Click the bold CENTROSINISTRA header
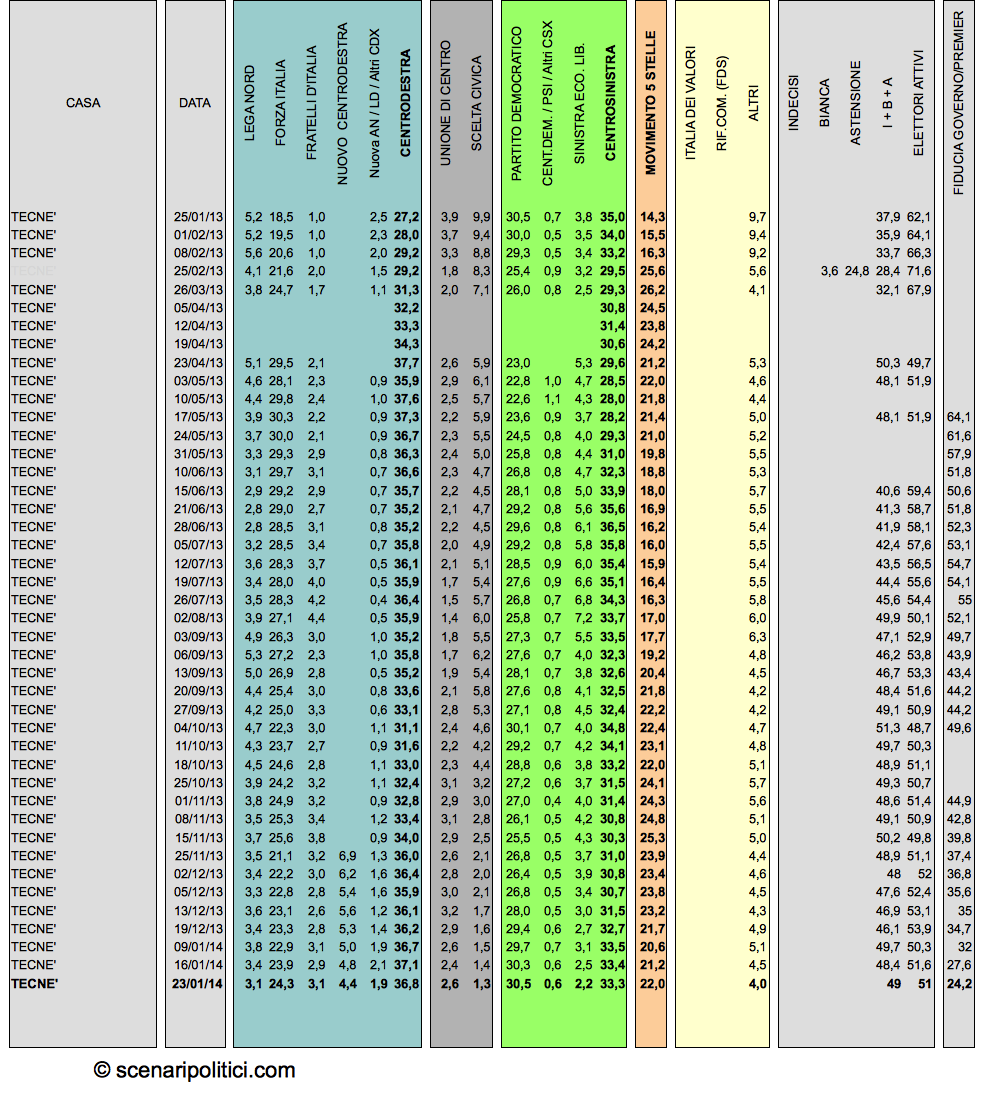 tap(610, 103)
